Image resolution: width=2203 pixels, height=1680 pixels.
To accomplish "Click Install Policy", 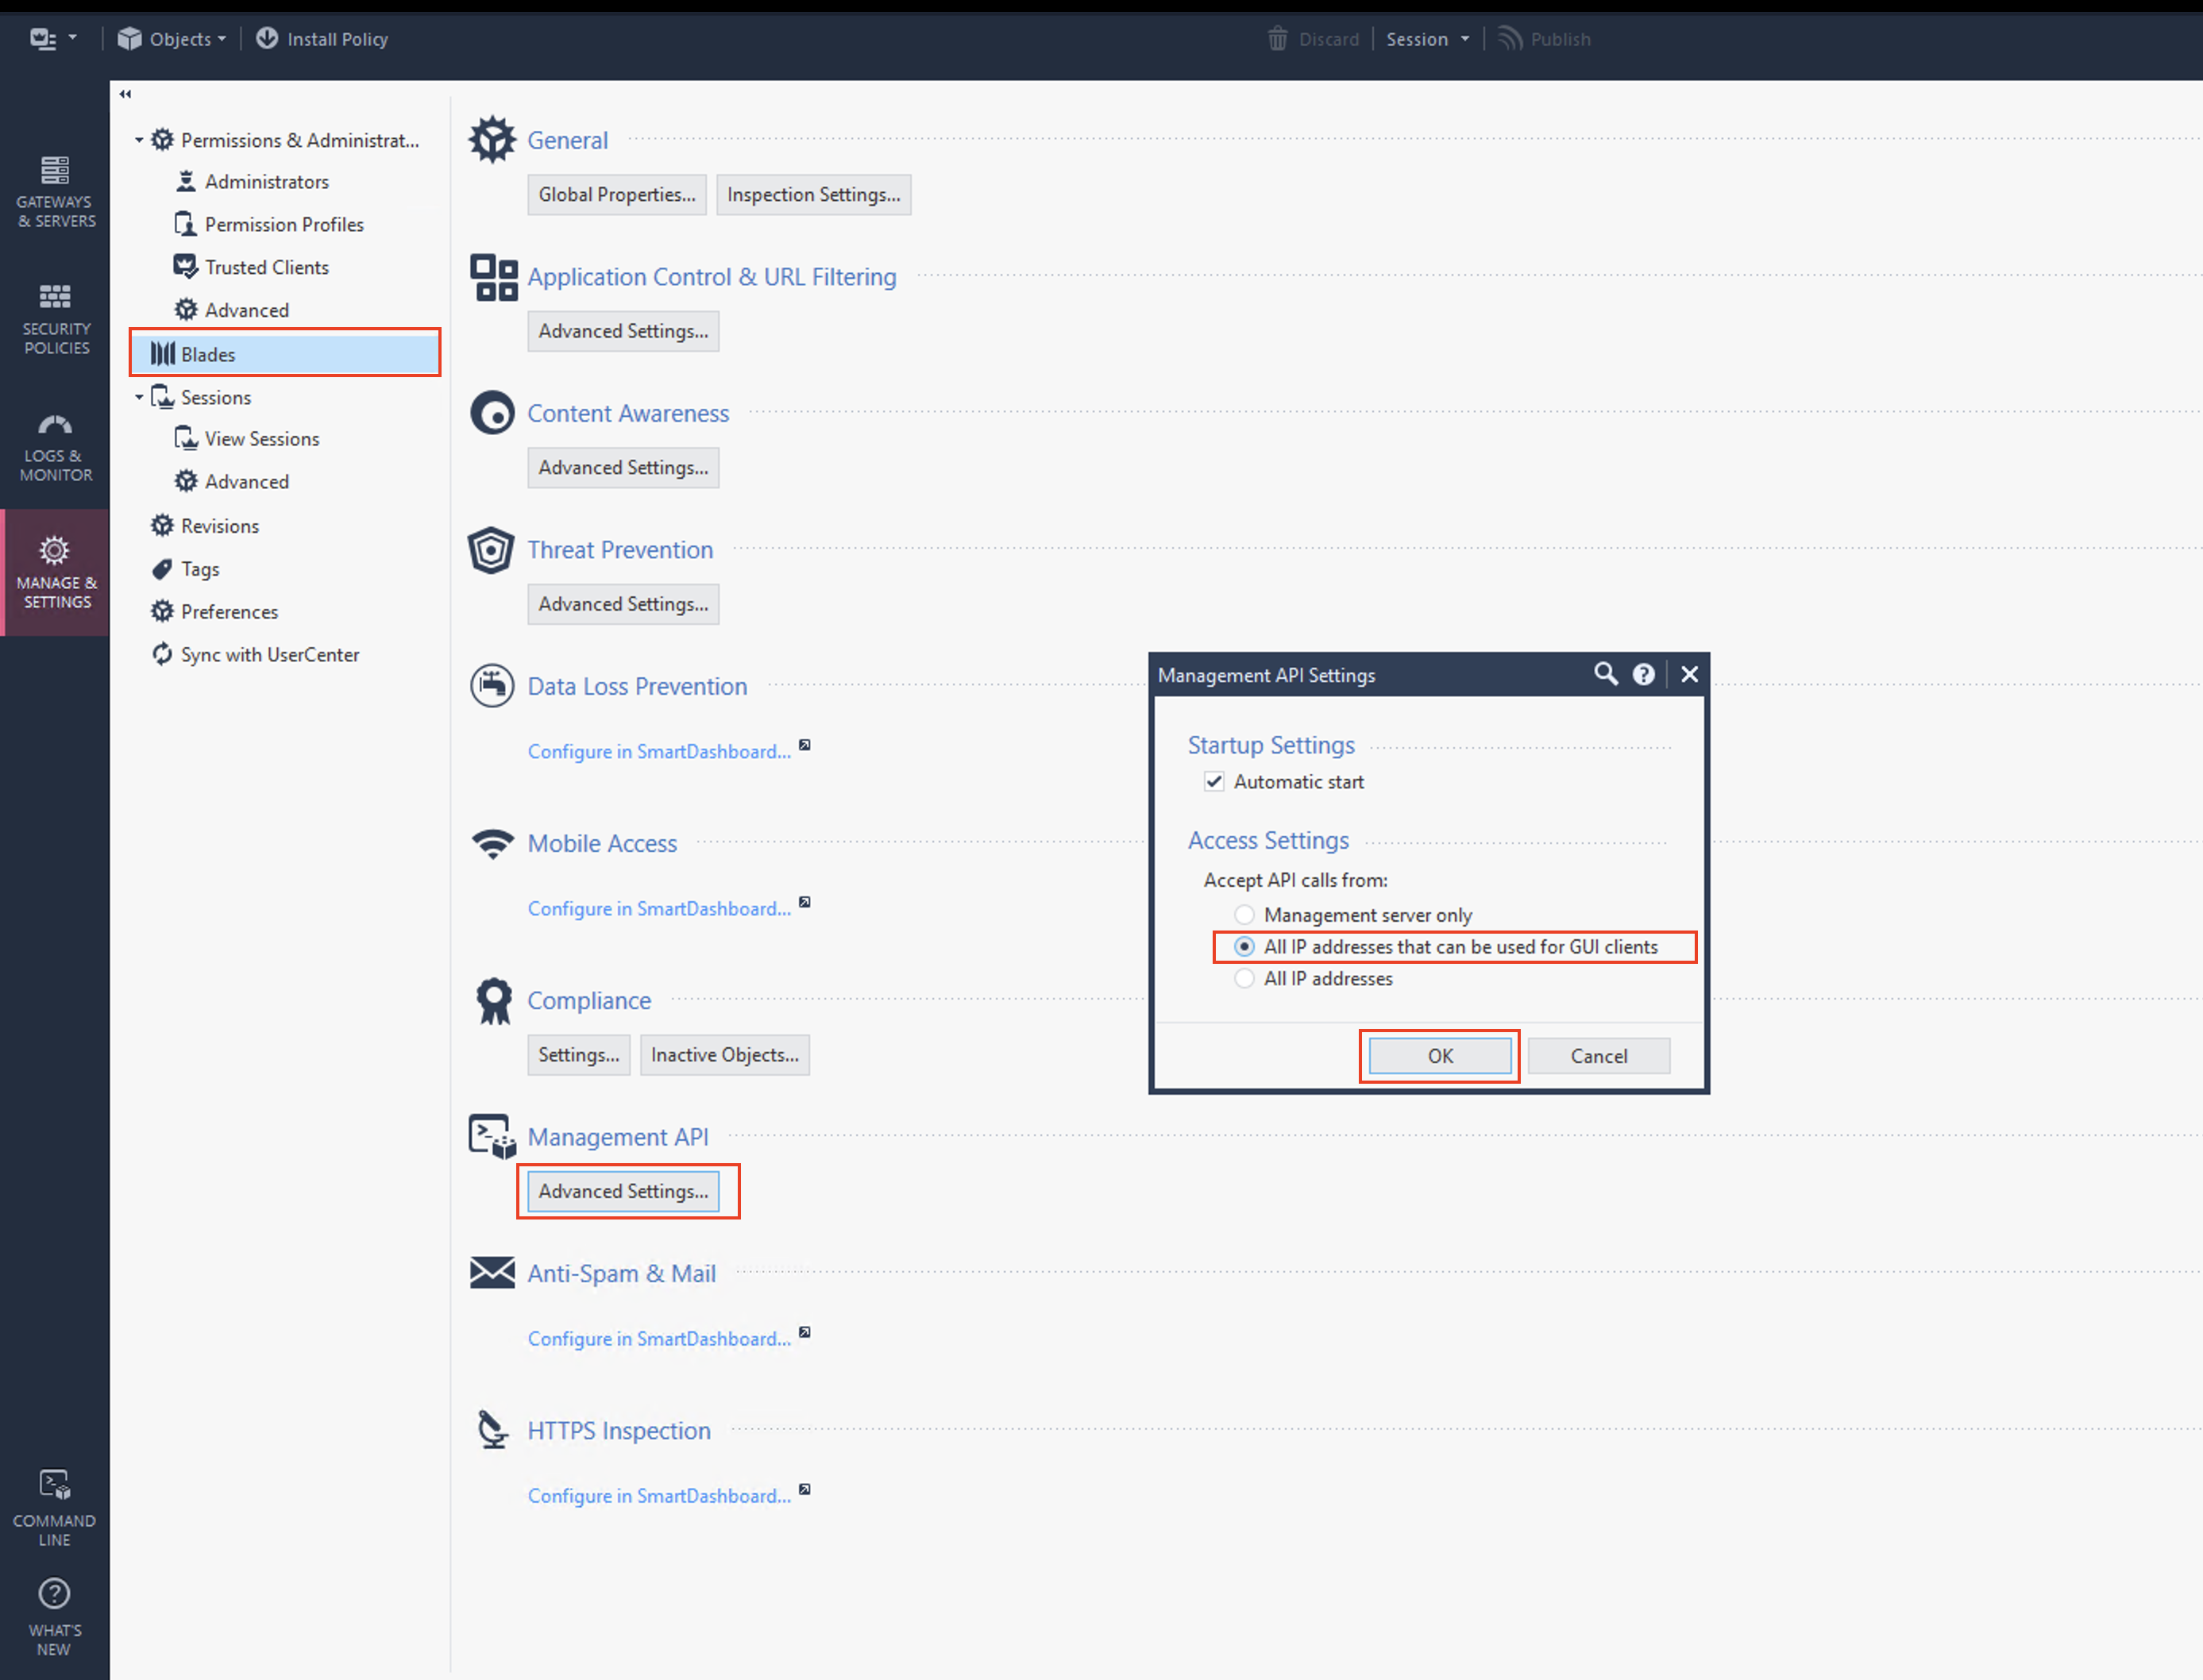I will click(322, 39).
